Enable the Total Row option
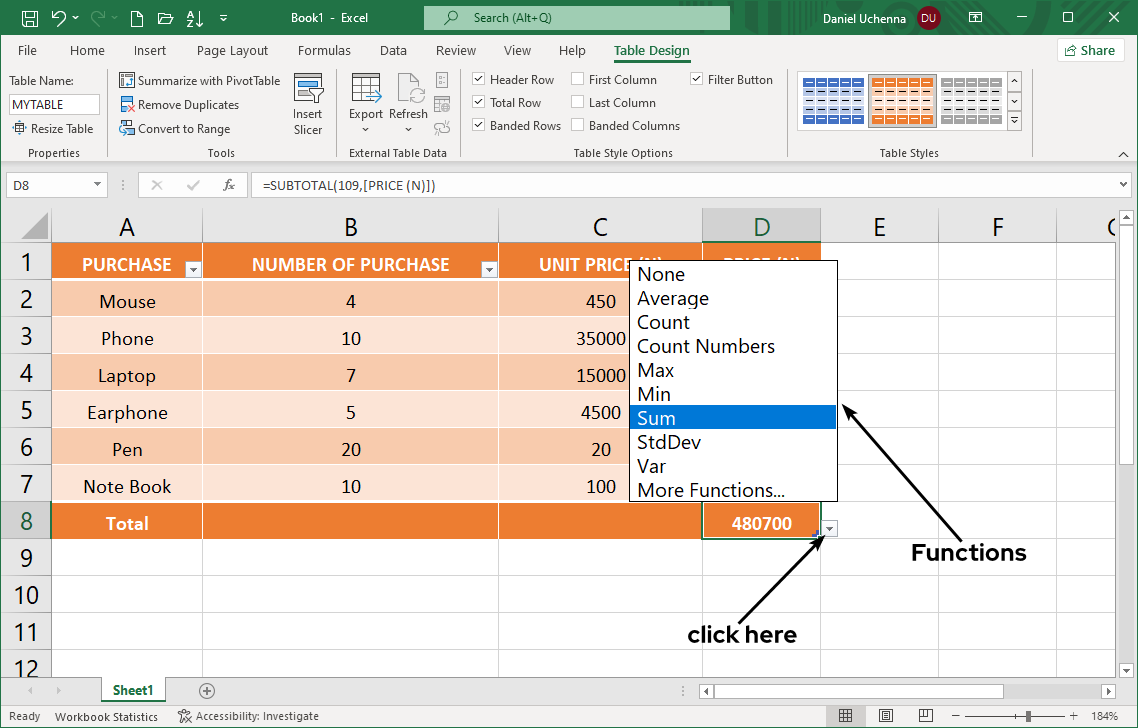Viewport: 1138px width, 728px height. coord(479,102)
